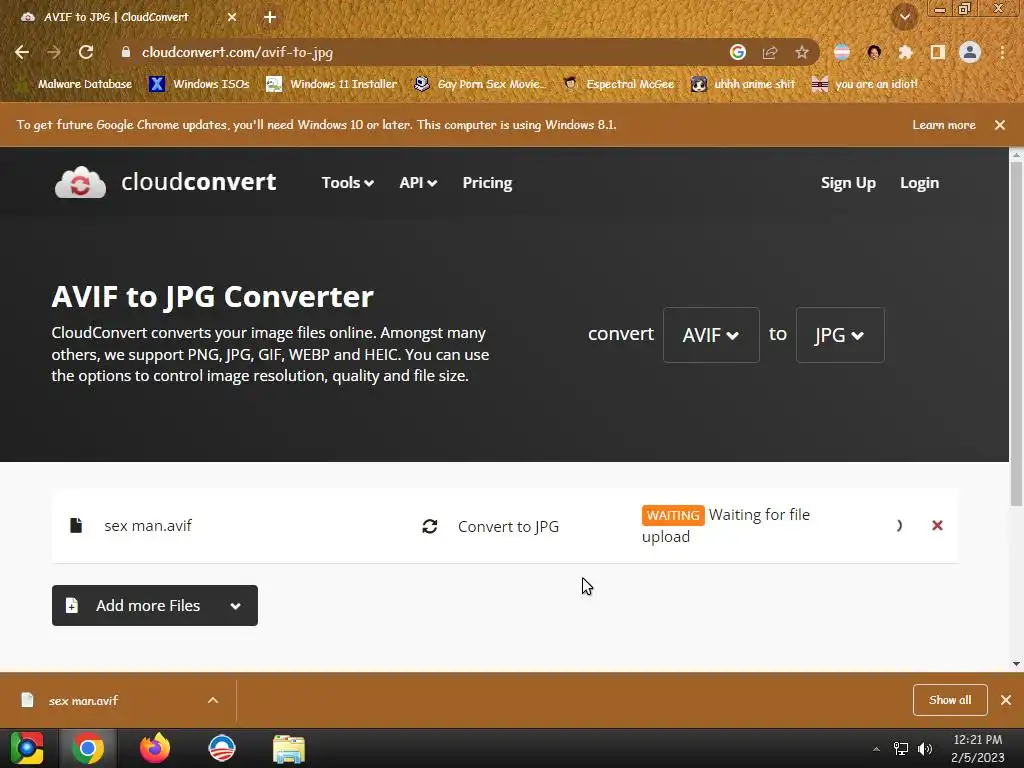This screenshot has width=1024, height=768.
Task: Open the Malware Database bookmark
Action: 74,84
